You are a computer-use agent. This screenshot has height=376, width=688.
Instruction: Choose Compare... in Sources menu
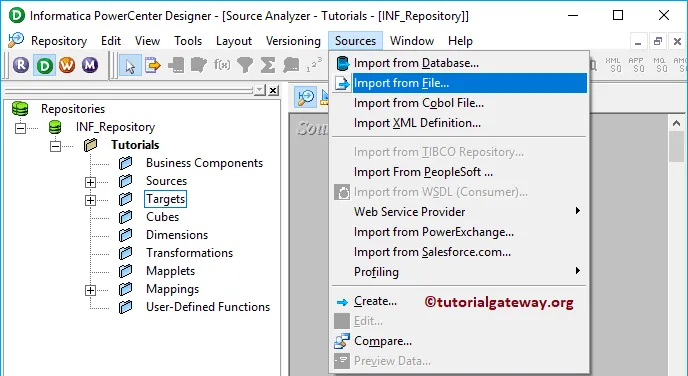coord(459,341)
